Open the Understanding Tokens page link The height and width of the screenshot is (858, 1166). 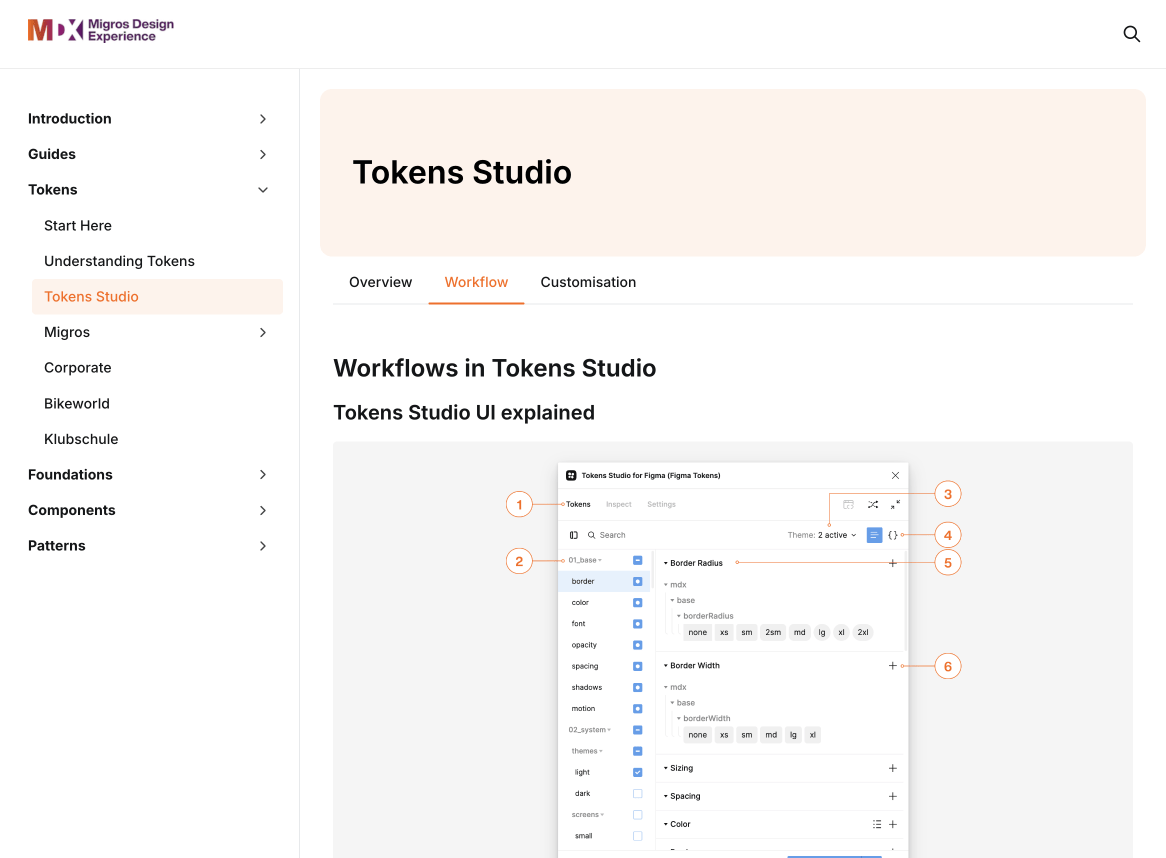pyautogui.click(x=119, y=261)
